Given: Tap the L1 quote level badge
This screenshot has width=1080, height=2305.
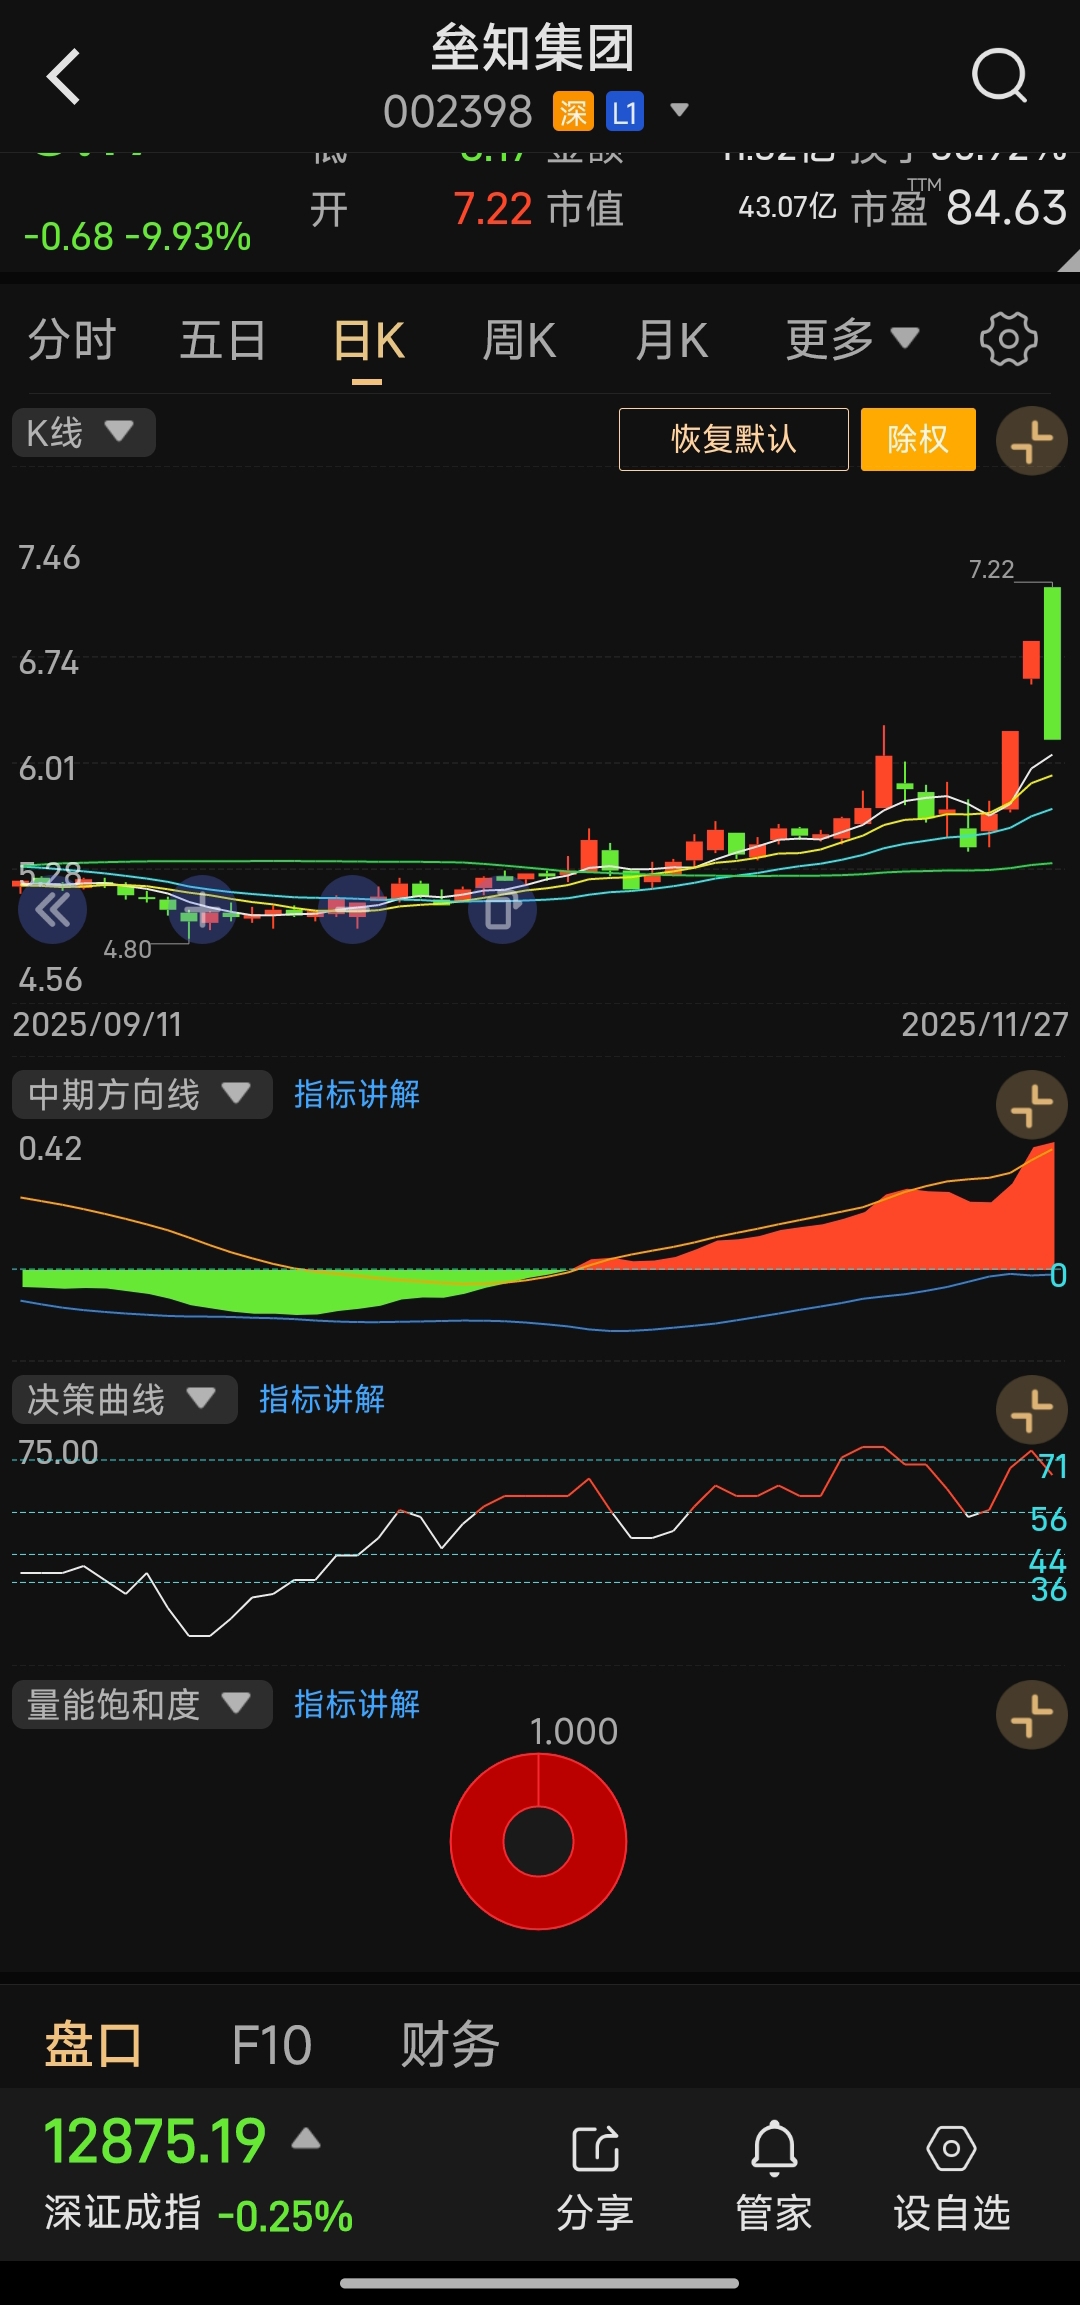Looking at the screenshot, I should [x=625, y=112].
